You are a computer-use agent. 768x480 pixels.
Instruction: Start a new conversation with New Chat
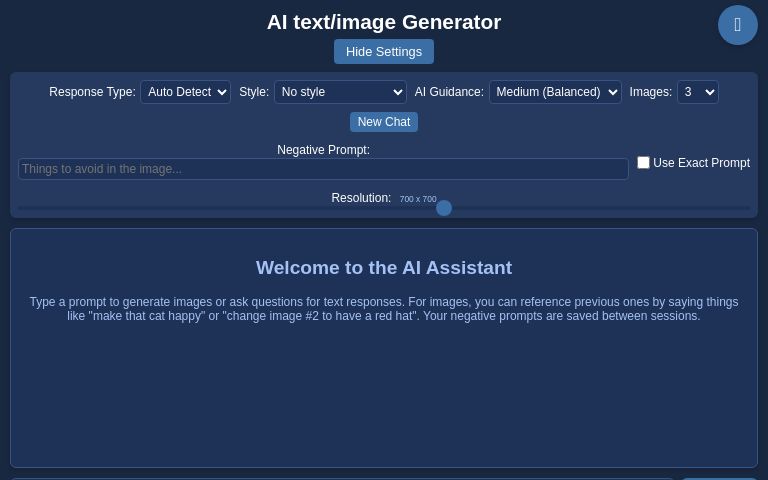[x=384, y=122]
